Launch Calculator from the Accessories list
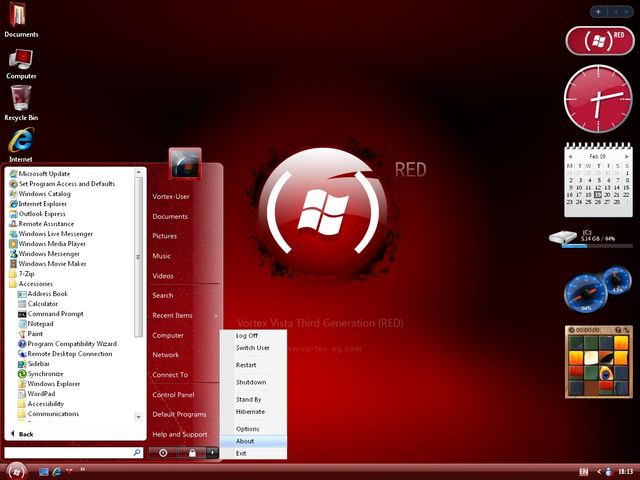 pos(42,304)
